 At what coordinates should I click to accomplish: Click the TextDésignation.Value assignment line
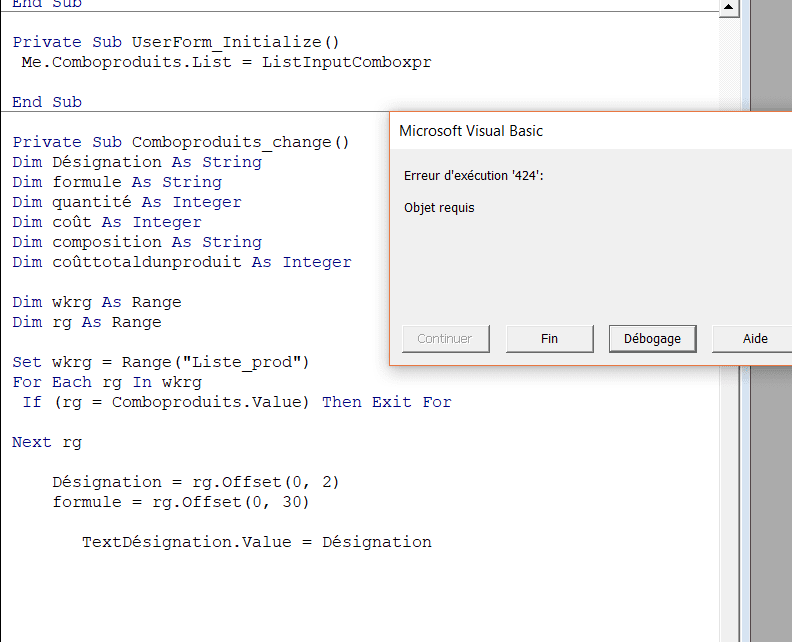[x=256, y=542]
